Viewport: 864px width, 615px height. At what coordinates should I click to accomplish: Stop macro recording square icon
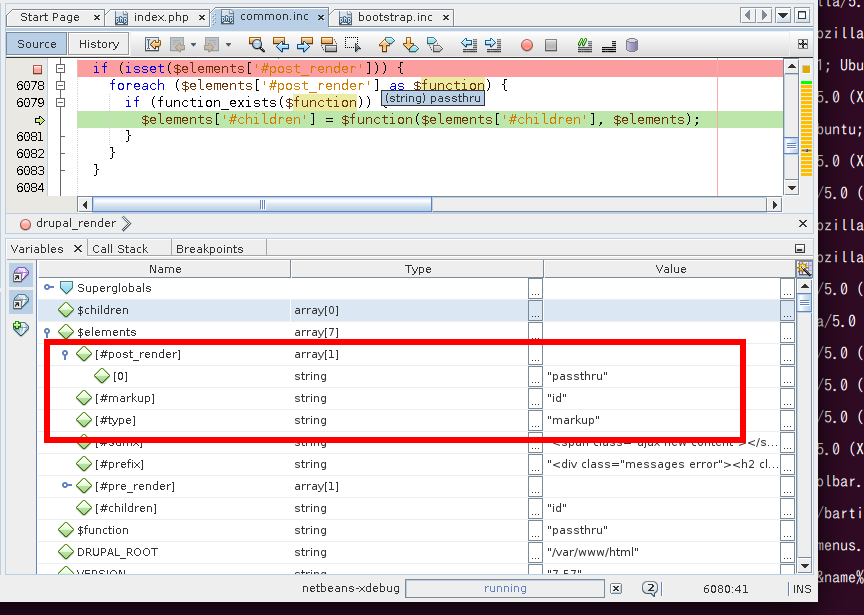(x=551, y=45)
